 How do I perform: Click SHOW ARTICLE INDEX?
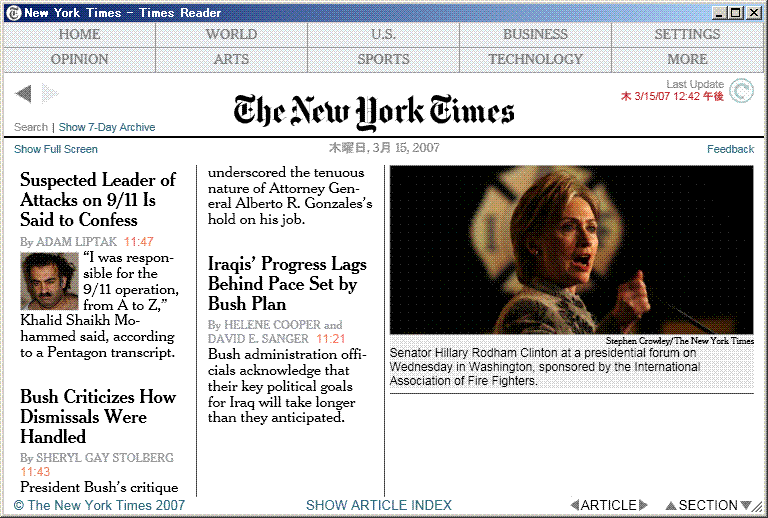[379, 505]
